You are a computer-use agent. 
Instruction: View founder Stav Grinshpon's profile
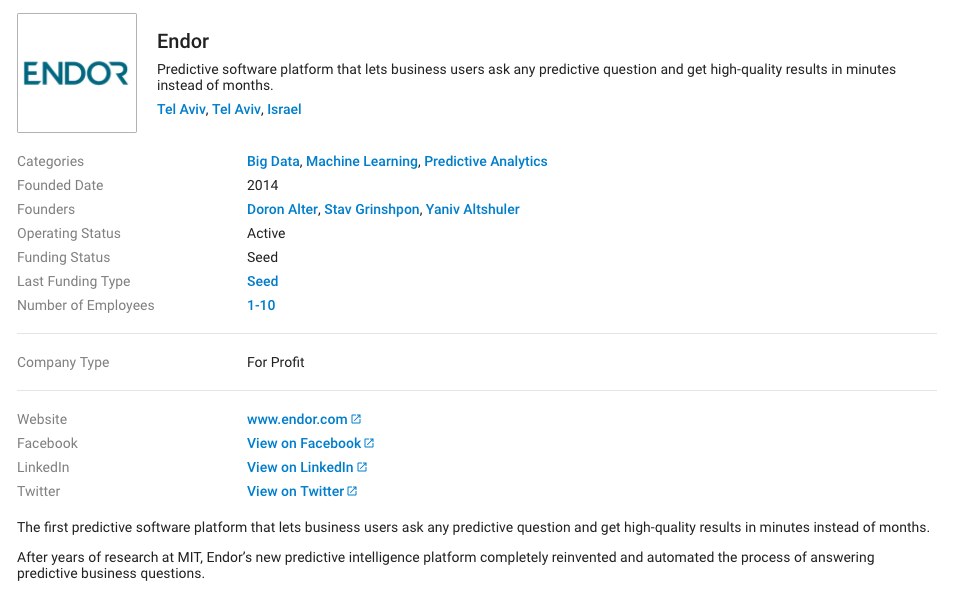click(x=372, y=209)
